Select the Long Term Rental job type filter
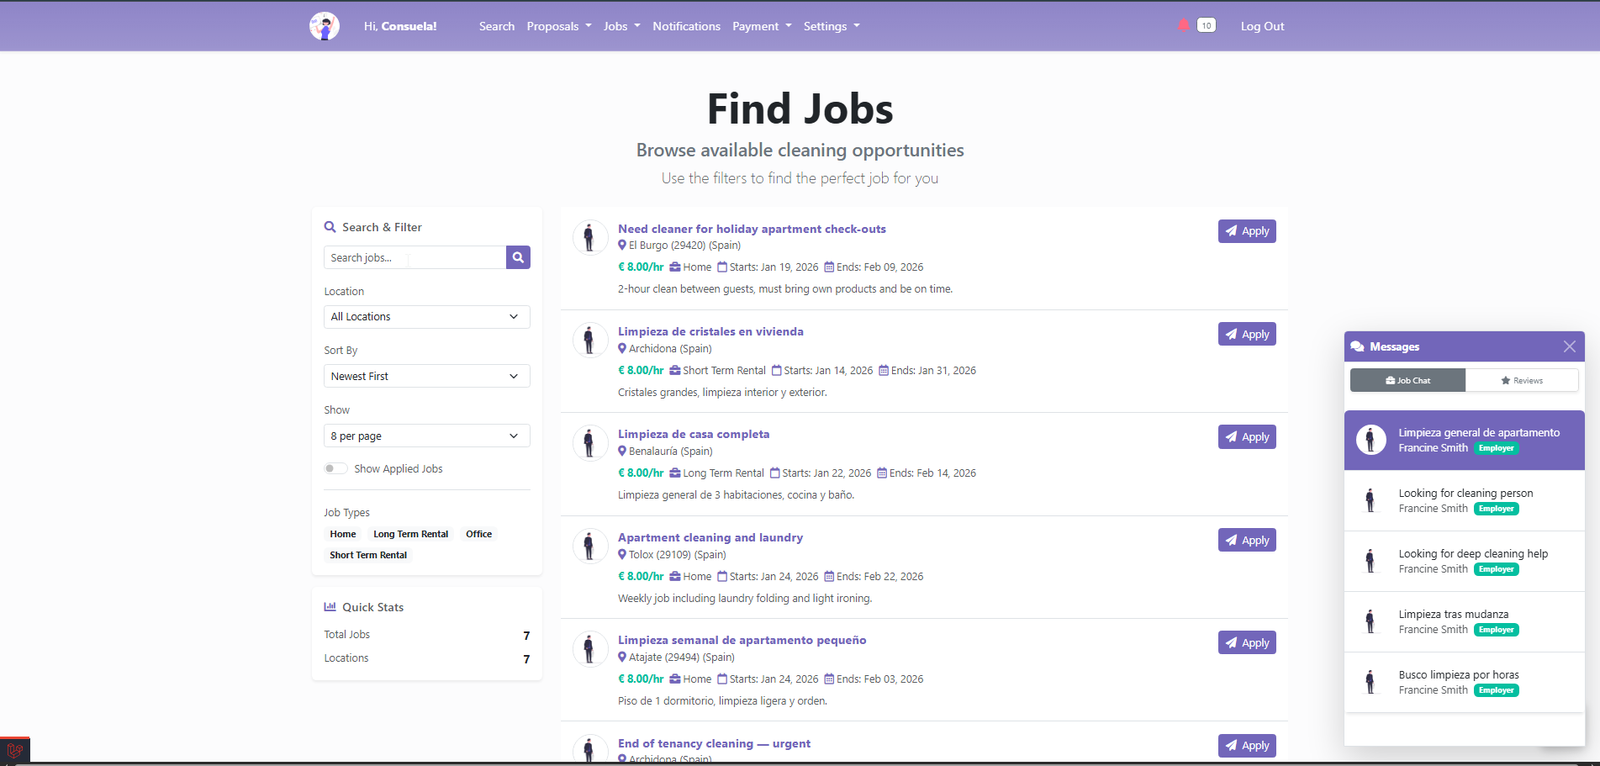 410,534
